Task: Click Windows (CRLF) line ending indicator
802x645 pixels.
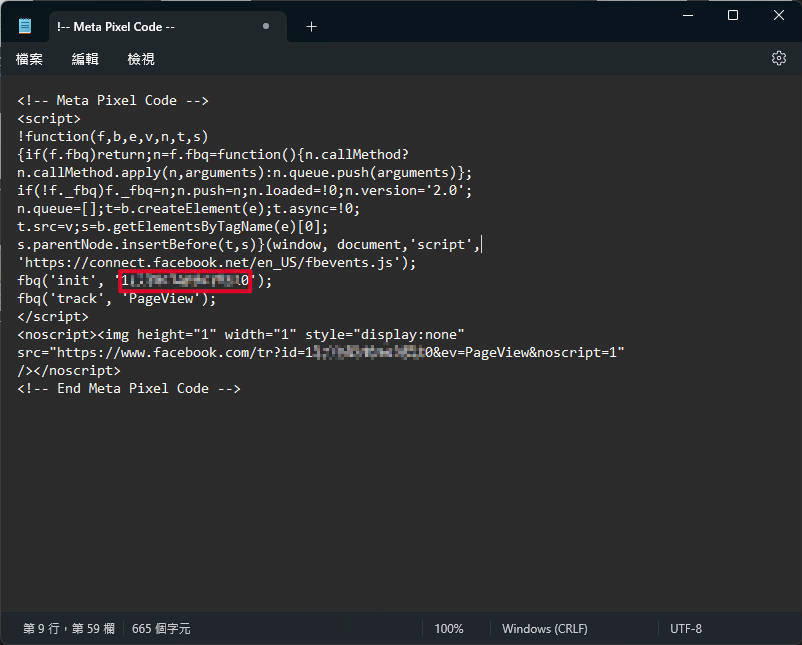Action: pos(544,629)
